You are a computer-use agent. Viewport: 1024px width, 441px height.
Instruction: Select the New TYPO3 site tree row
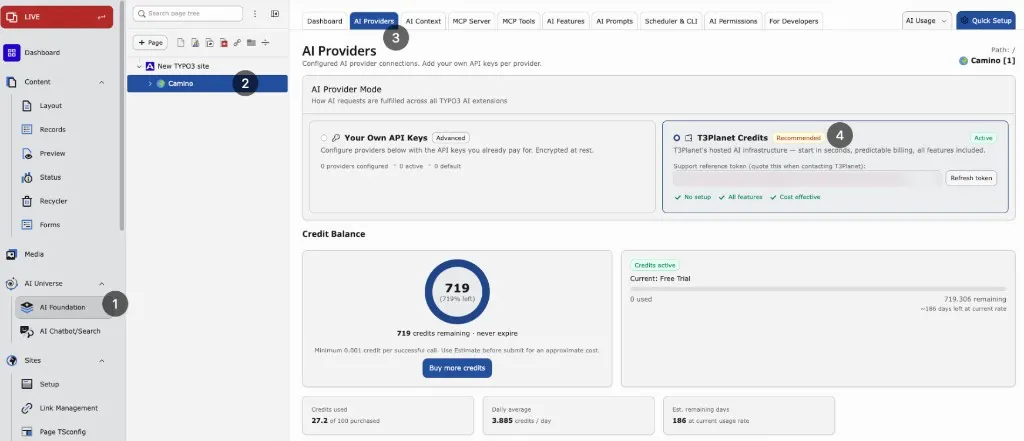click(x=208, y=66)
